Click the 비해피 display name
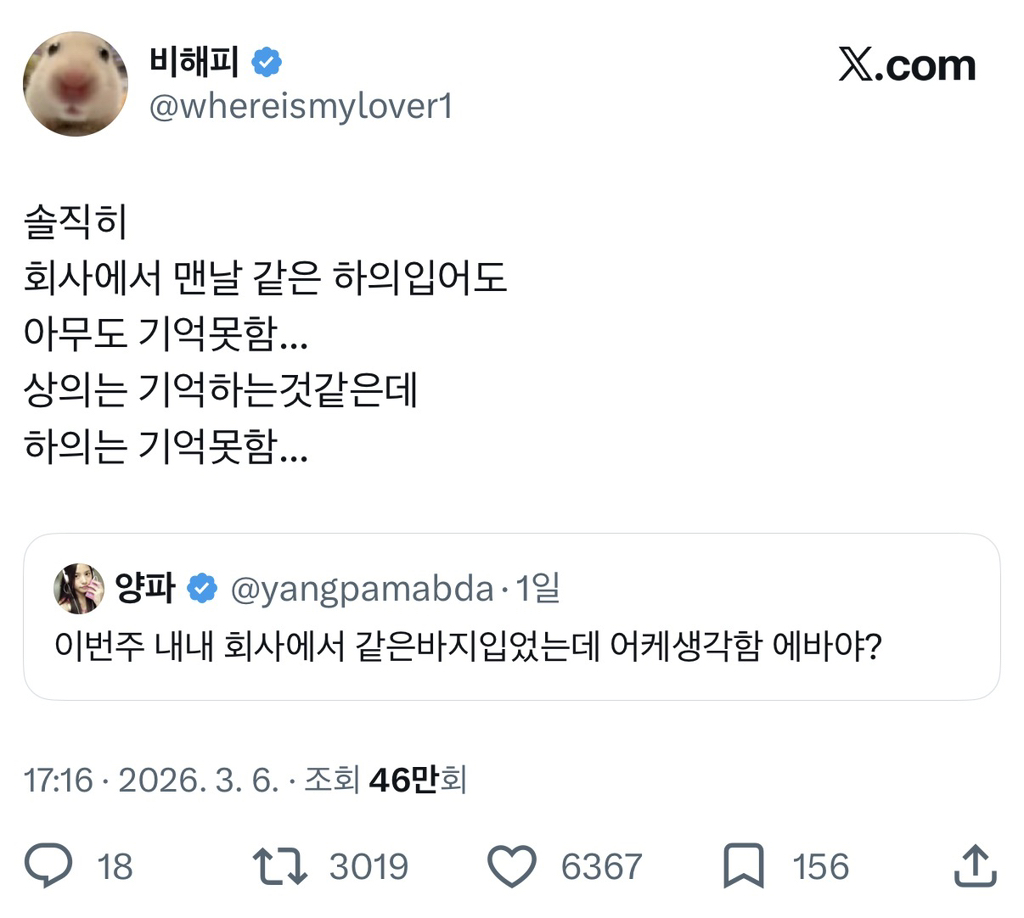Viewport: 1024px width, 918px height. pyautogui.click(x=194, y=63)
